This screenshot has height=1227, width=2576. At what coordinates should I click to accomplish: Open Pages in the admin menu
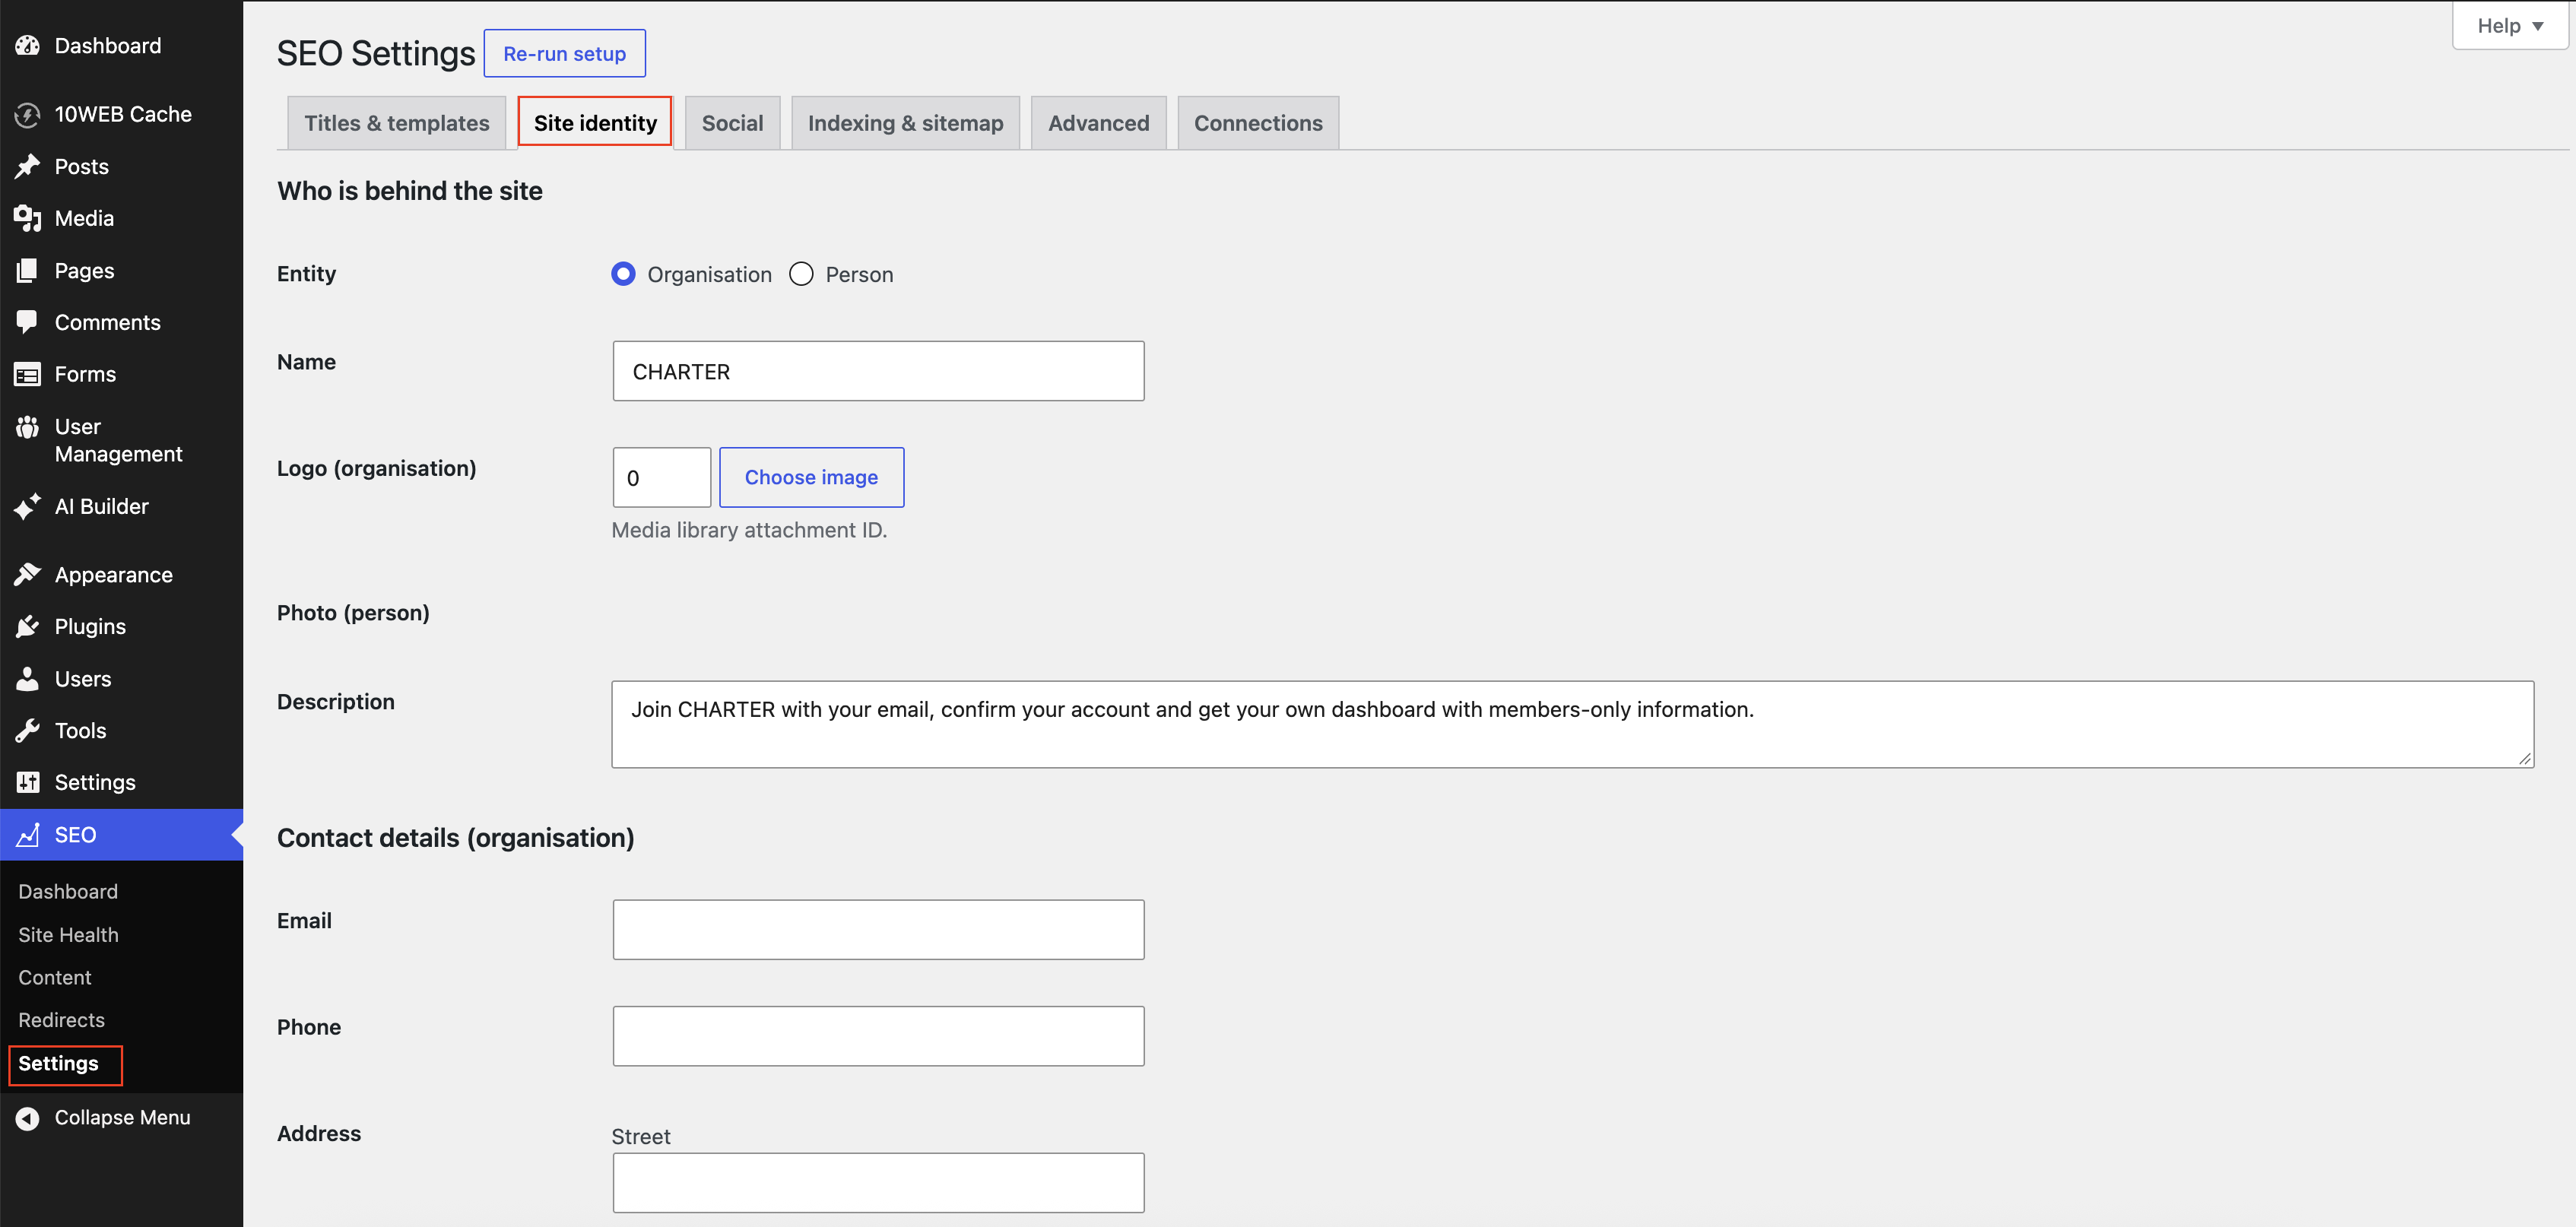[84, 270]
